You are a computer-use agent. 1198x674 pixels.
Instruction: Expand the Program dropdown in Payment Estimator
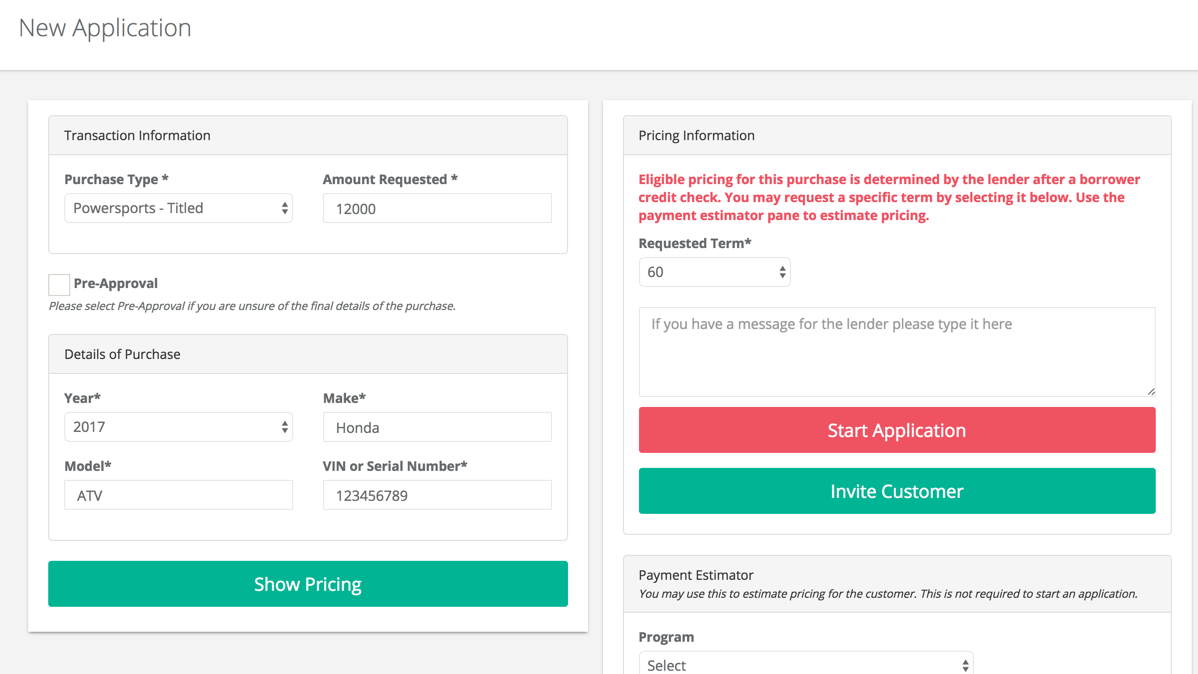coord(805,664)
